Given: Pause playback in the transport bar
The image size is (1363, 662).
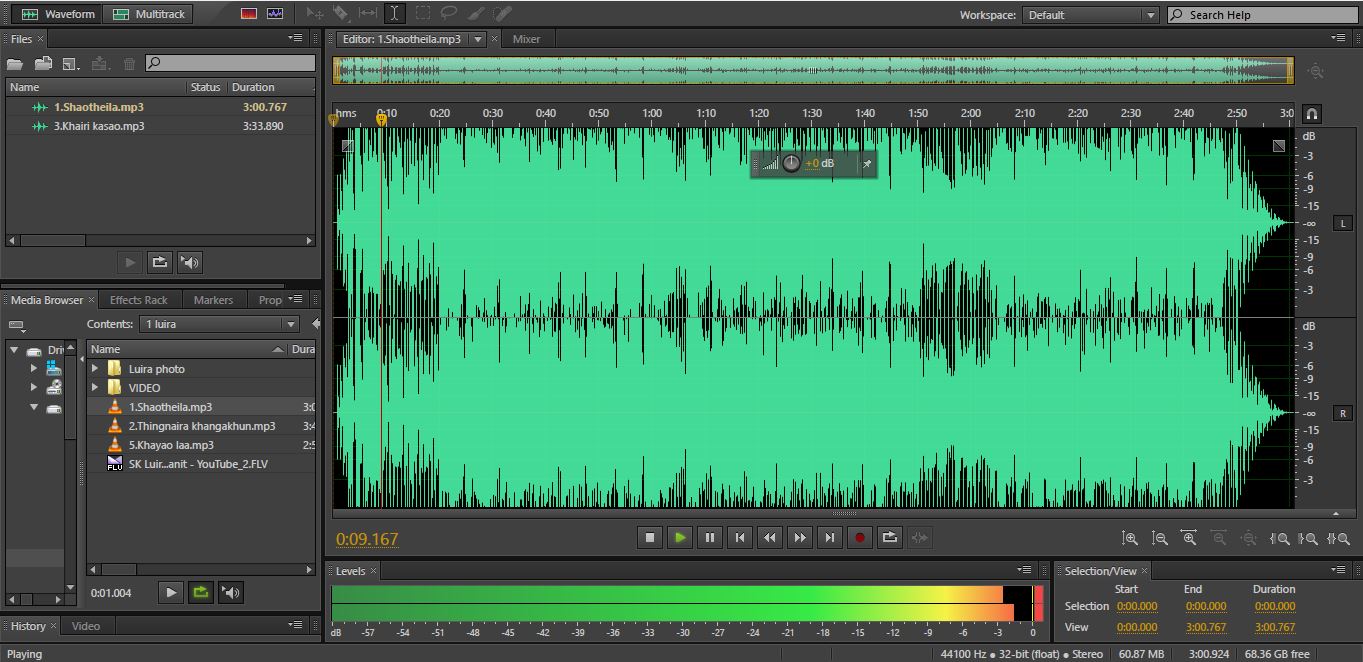Looking at the screenshot, I should (x=709, y=538).
